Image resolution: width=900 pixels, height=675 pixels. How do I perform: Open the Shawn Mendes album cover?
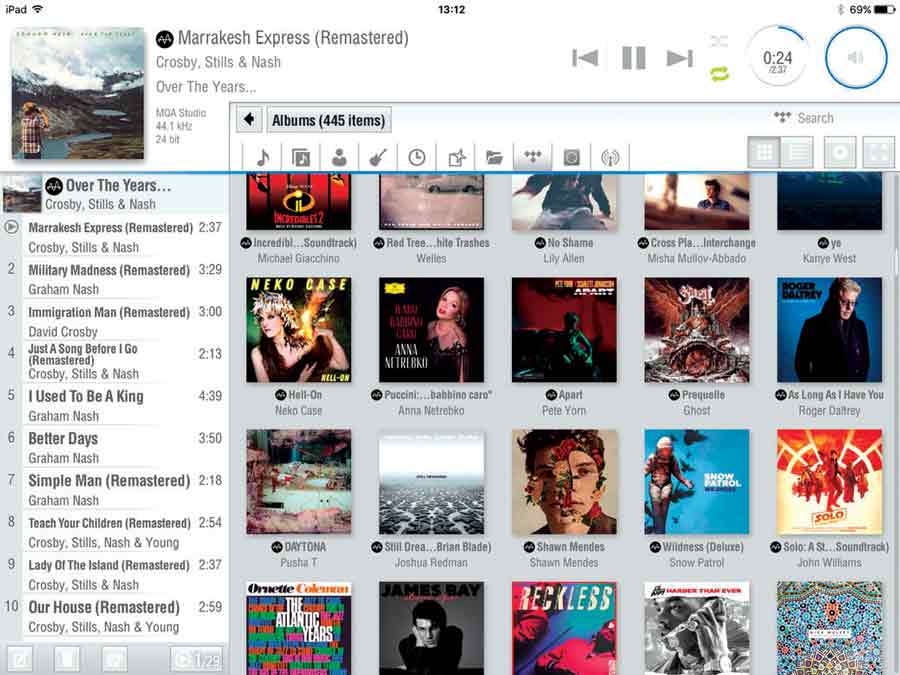click(564, 482)
